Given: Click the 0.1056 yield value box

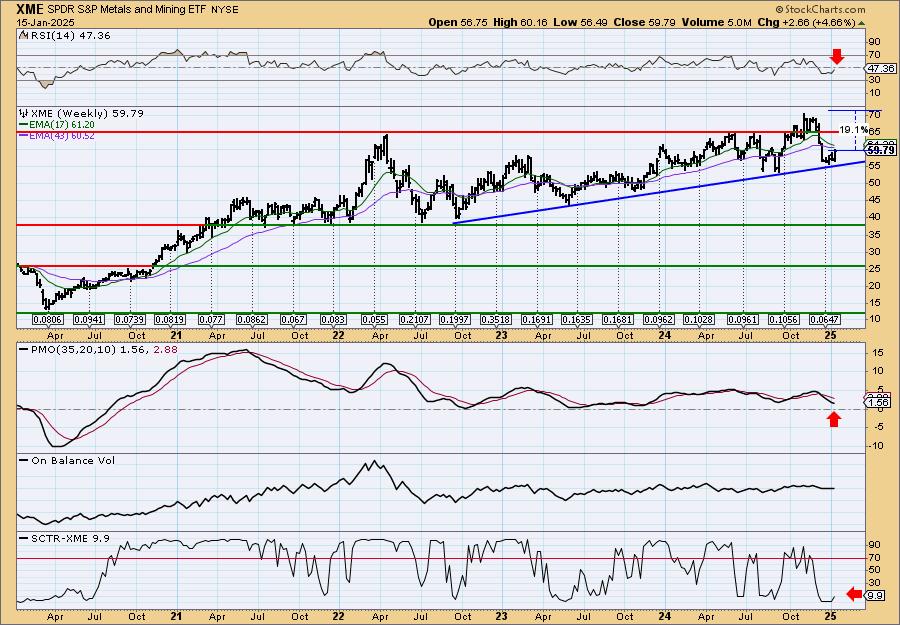Looking at the screenshot, I should click(x=783, y=319).
